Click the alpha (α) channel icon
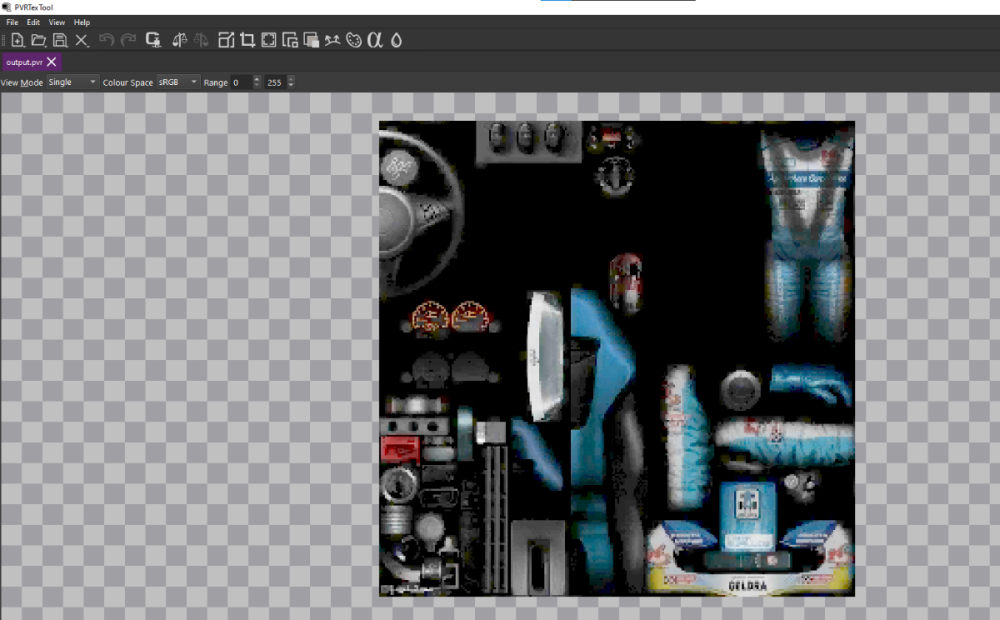 377,40
